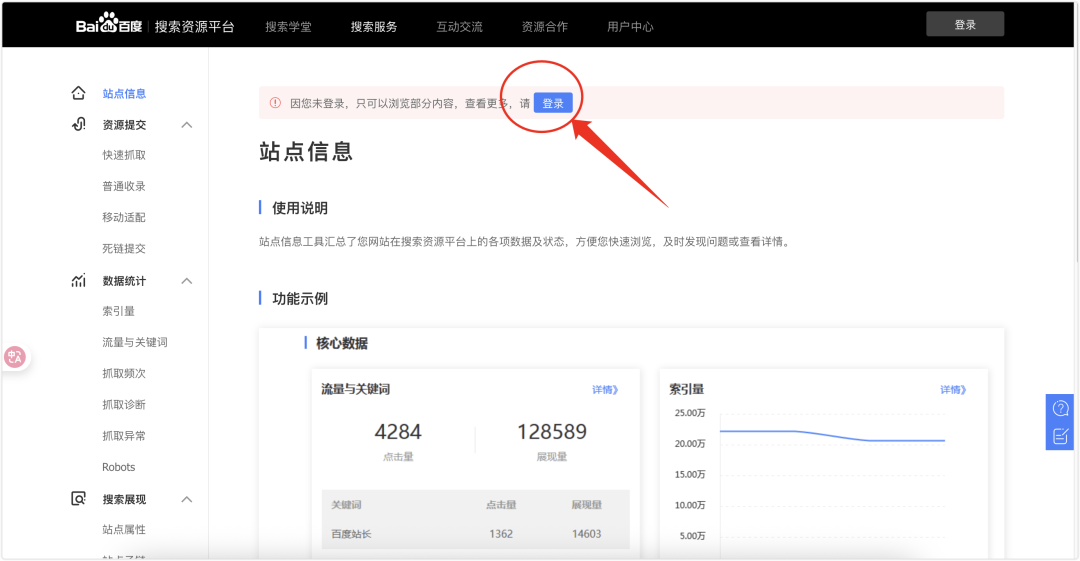This screenshot has height=561, width=1080.
Task: Open the 用户中心 menu
Action: [630, 27]
